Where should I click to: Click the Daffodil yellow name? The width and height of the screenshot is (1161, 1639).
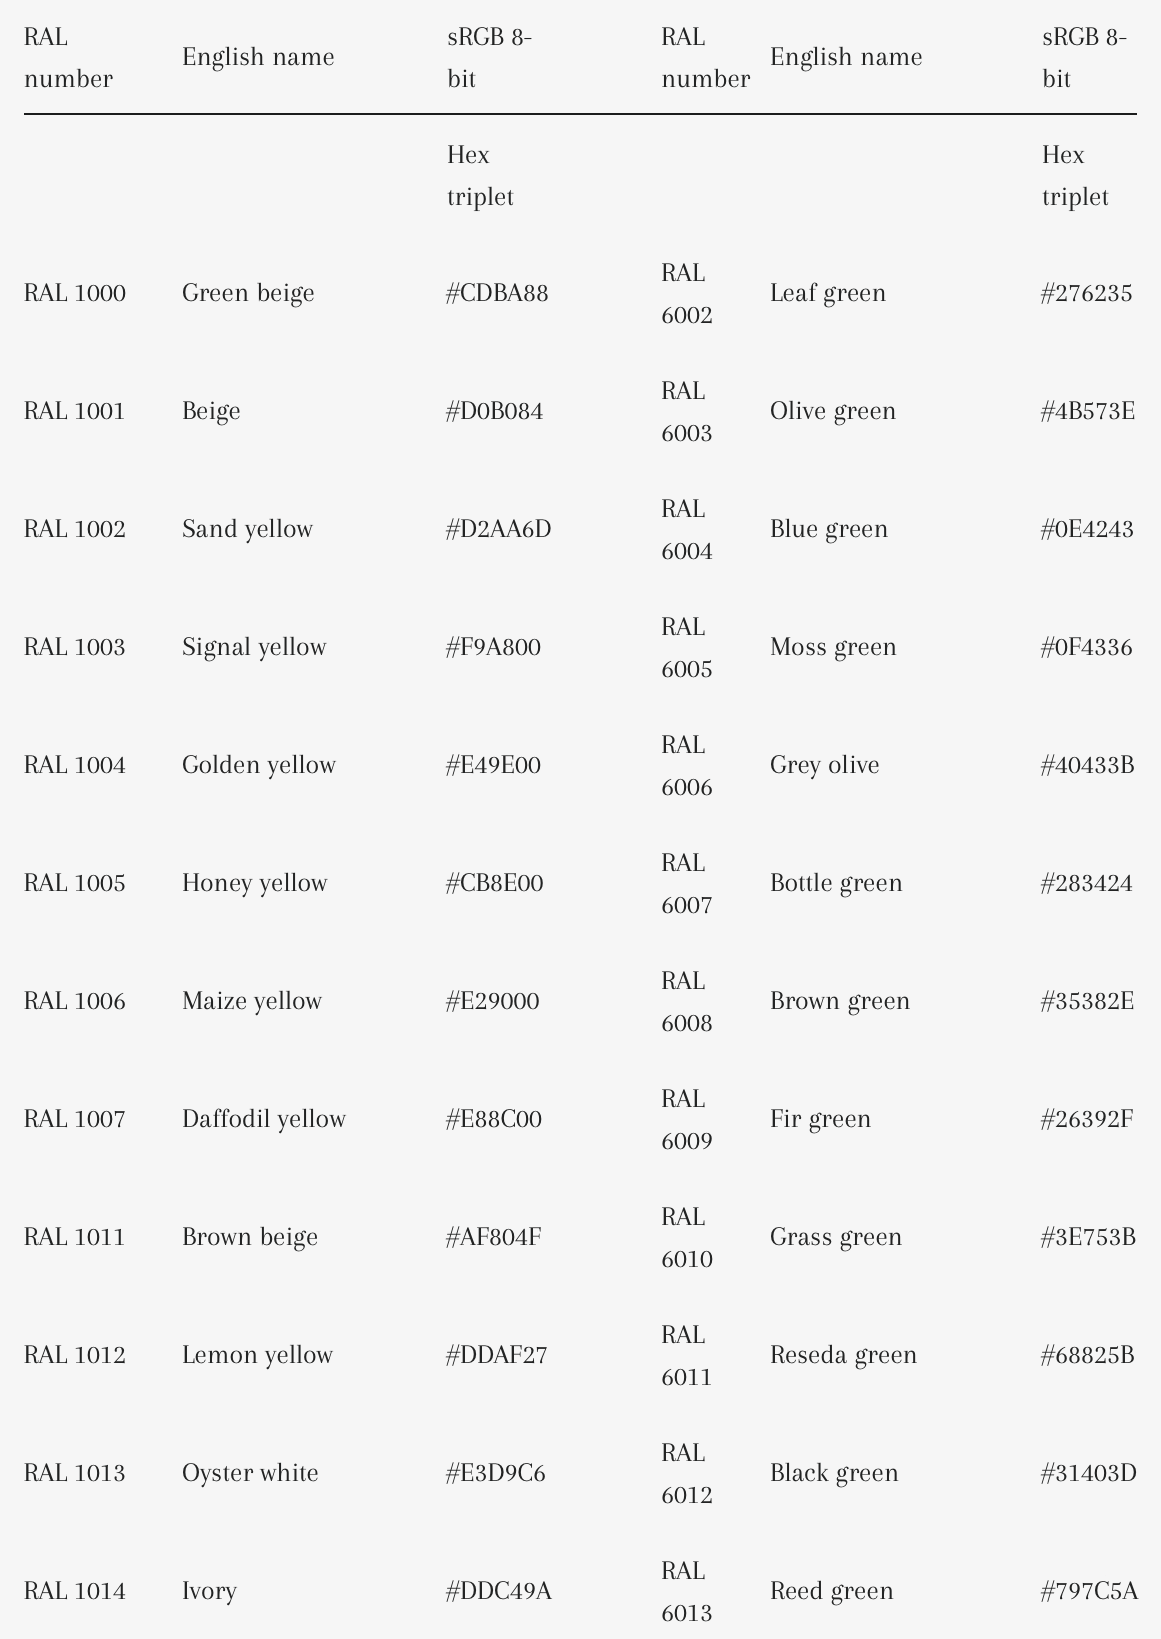264,1119
